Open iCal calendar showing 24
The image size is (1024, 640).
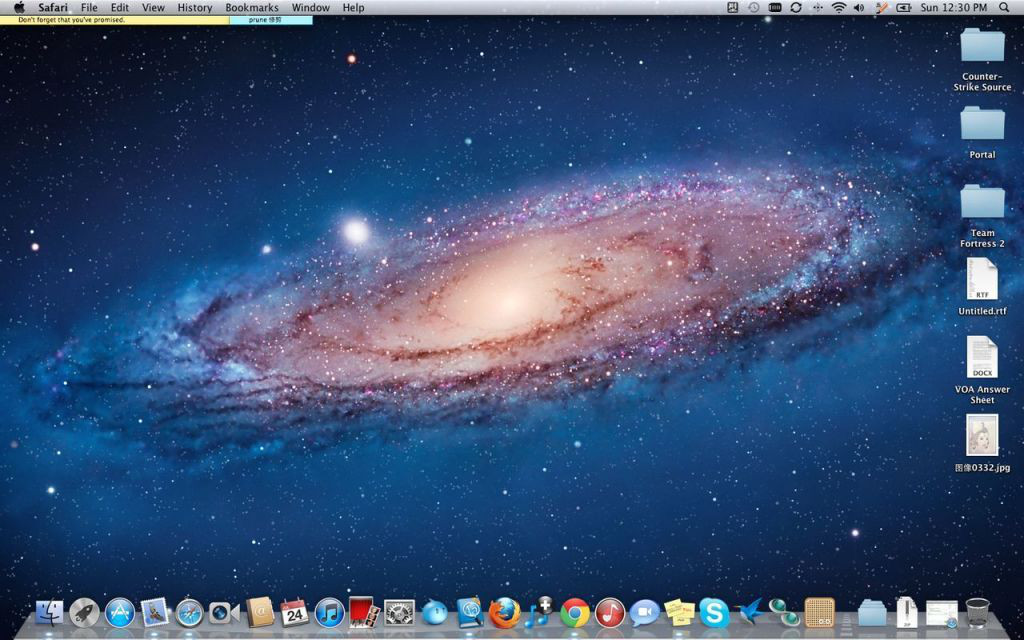[294, 612]
